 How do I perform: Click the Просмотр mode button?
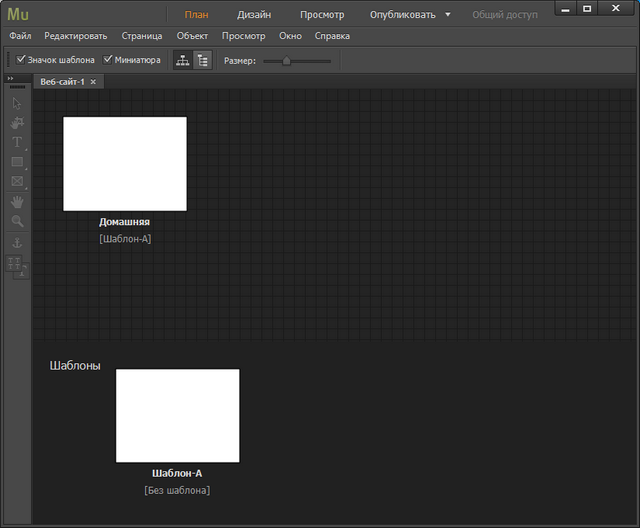[x=322, y=15]
